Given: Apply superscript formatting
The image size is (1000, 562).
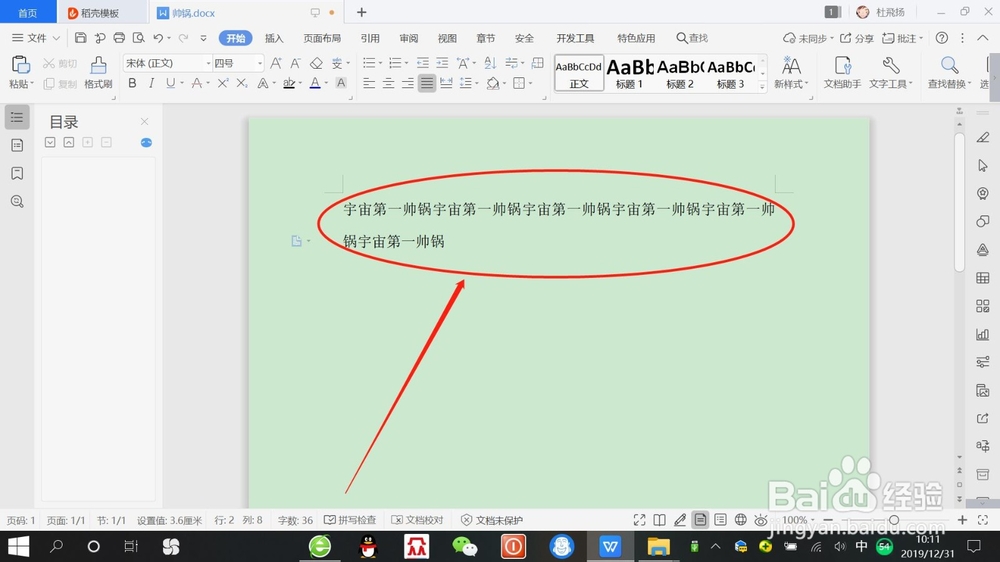Looking at the screenshot, I should click(x=223, y=83).
